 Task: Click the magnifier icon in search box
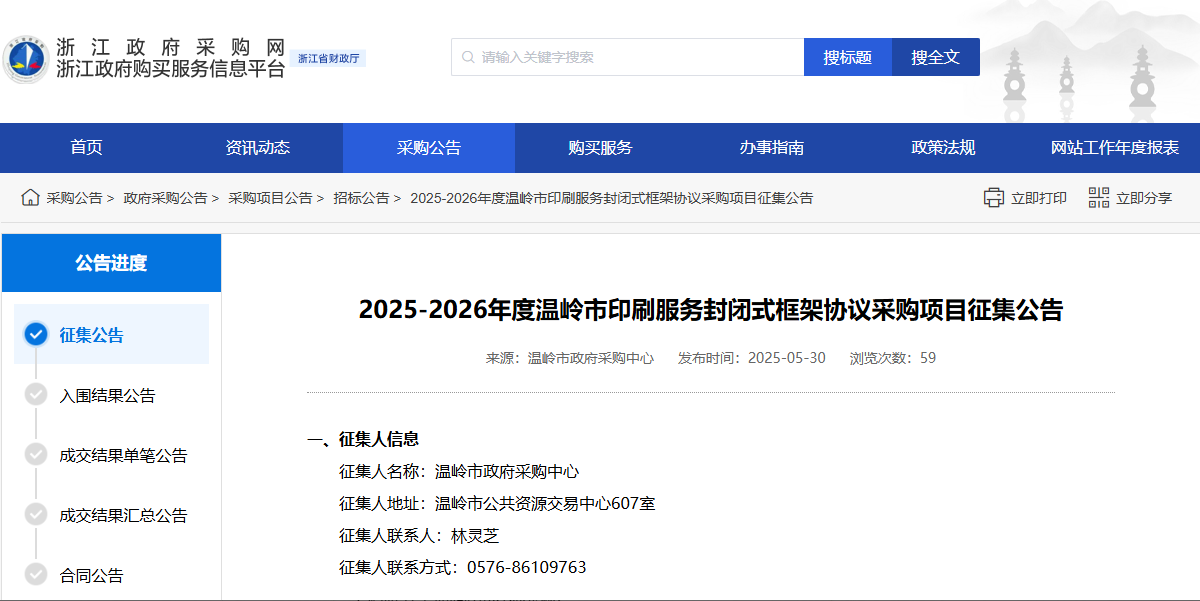coord(468,57)
